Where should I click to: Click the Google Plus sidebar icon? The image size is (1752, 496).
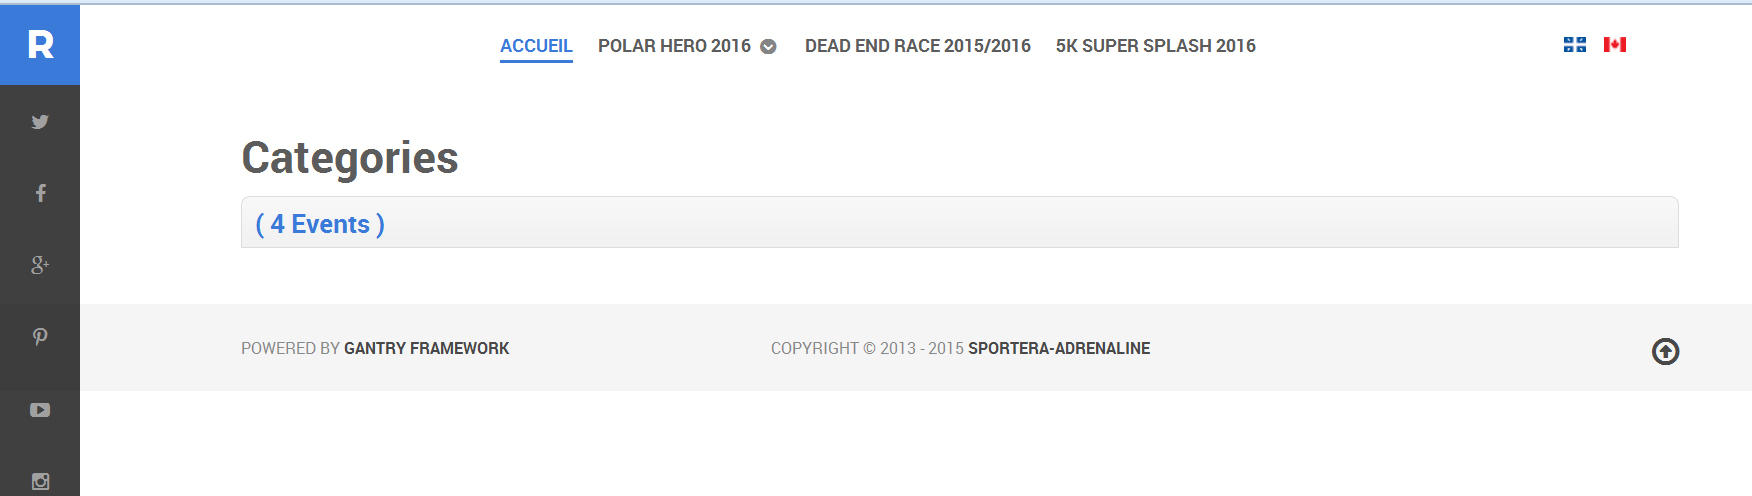40,265
